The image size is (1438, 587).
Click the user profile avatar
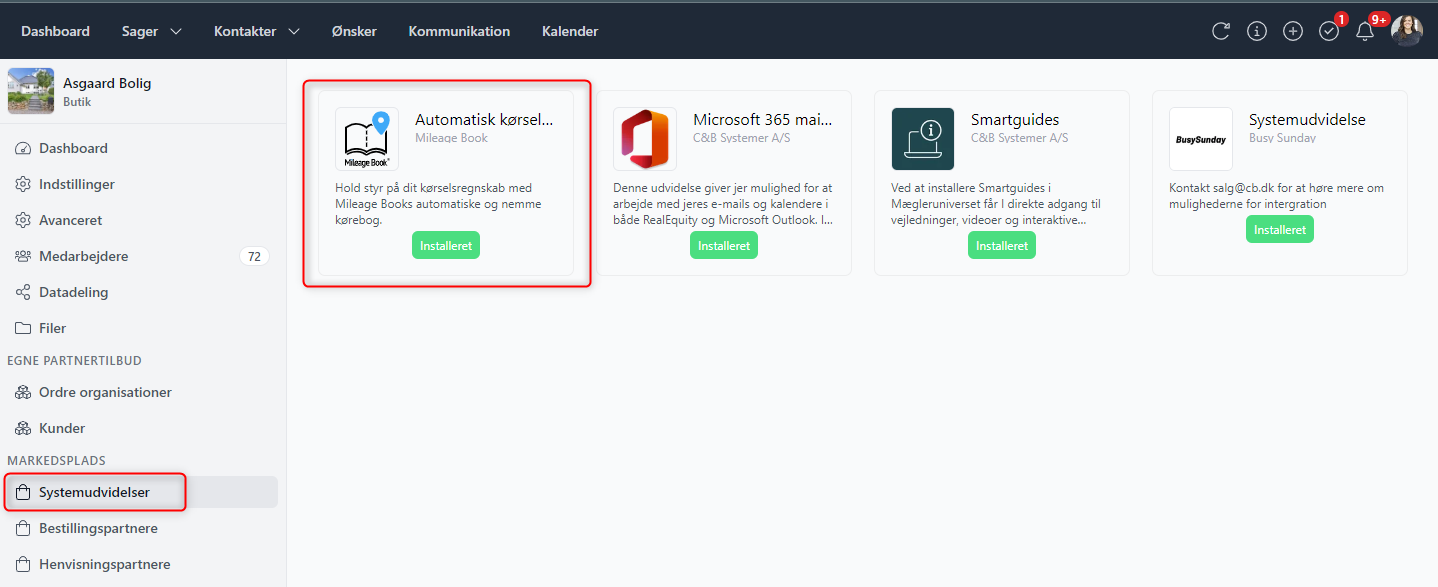click(1406, 31)
